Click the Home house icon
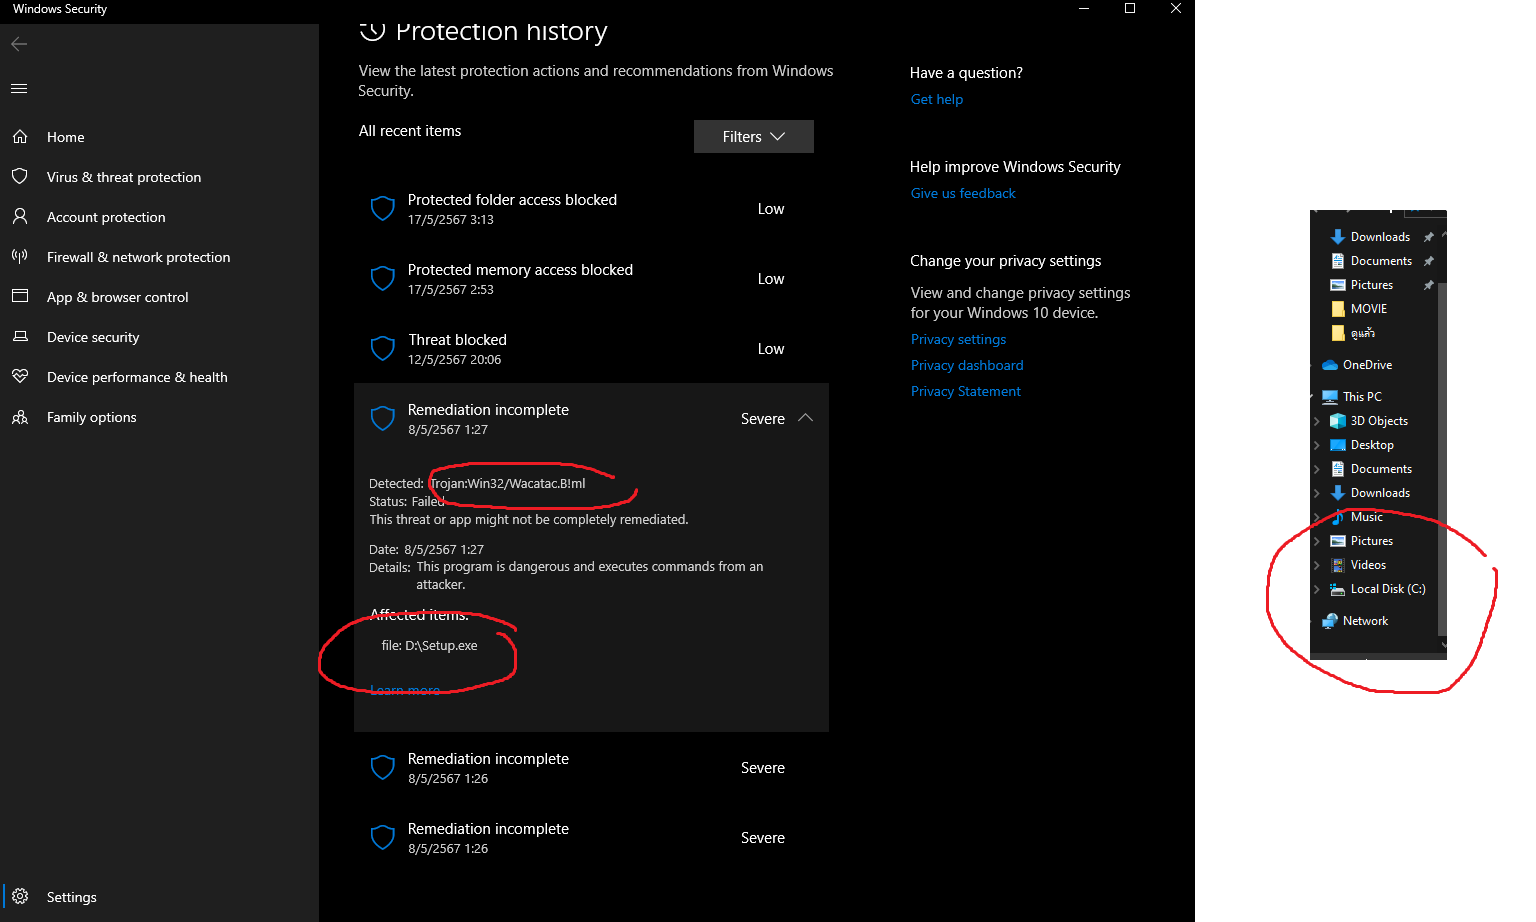Image resolution: width=1536 pixels, height=922 pixels. (x=20, y=137)
